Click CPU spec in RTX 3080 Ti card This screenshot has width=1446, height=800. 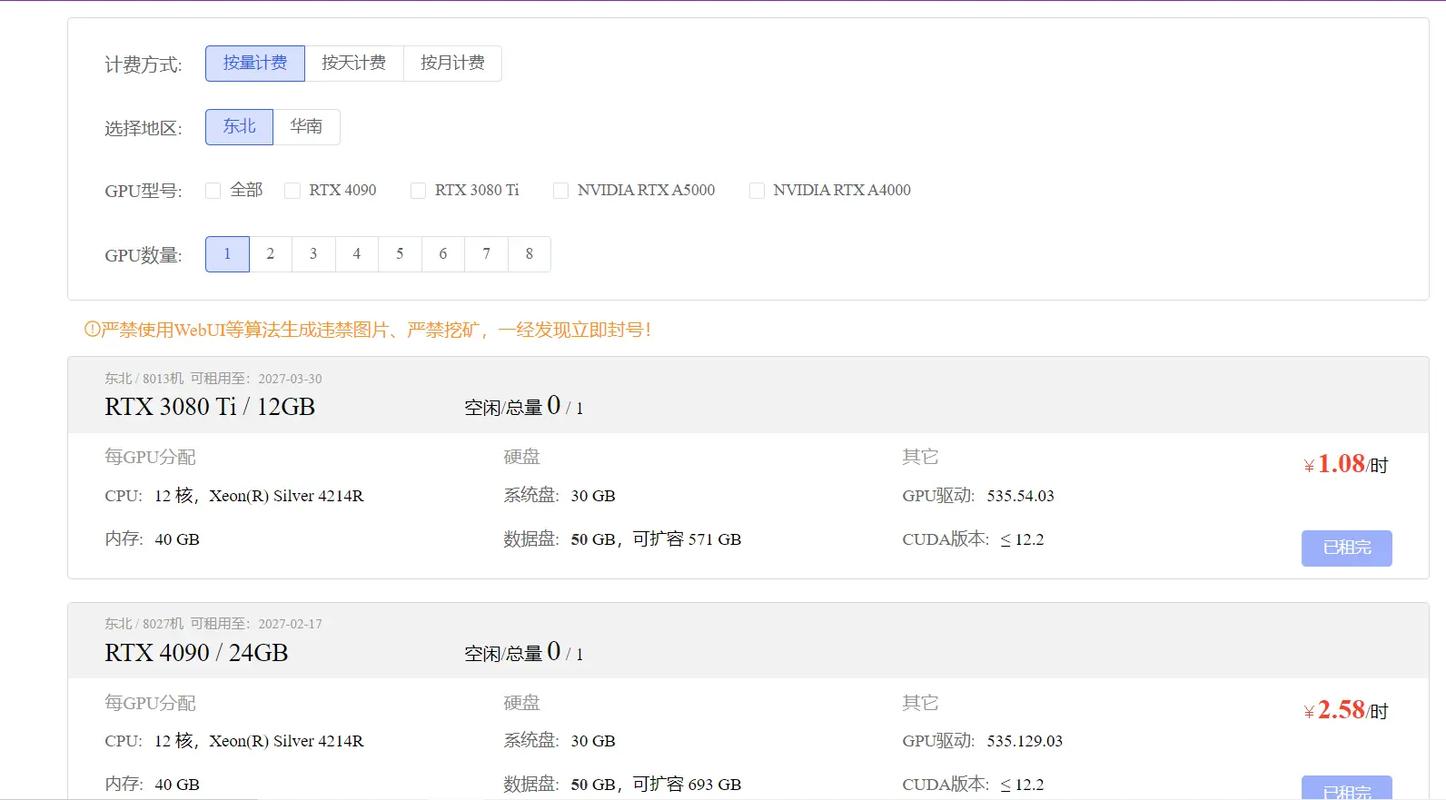pyautogui.click(x=234, y=496)
